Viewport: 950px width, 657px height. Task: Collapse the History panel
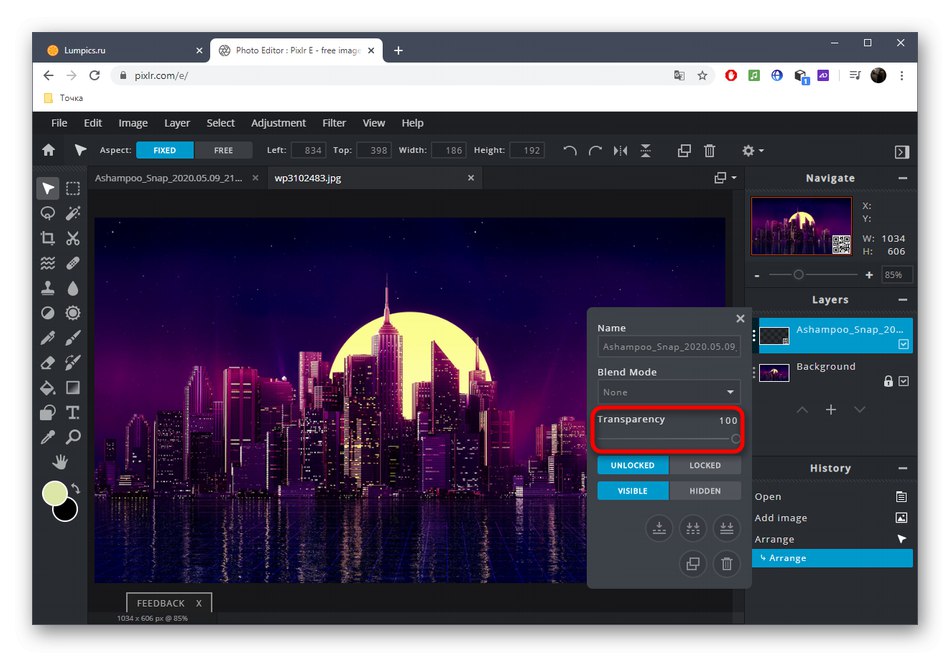(903, 468)
